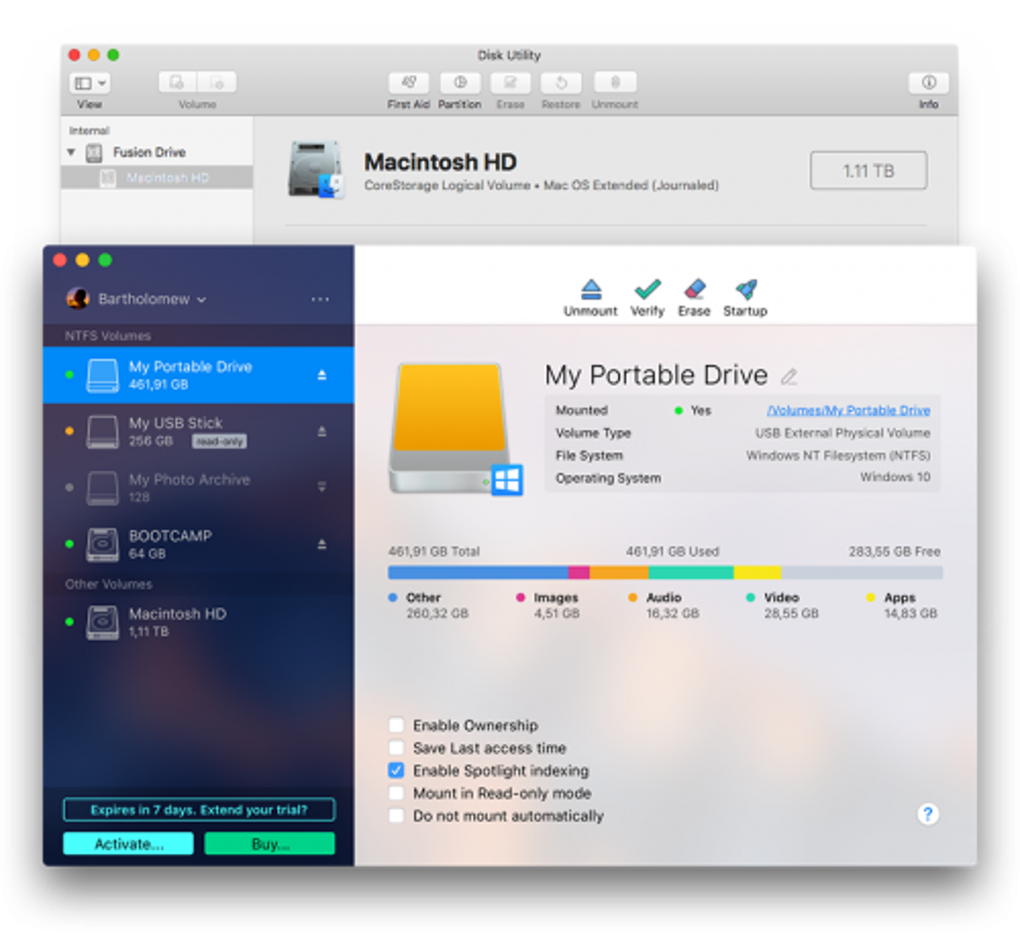Click the Windows NT Filesystem (NTFS) value
The width and height of the screenshot is (1020, 942).
coord(838,455)
